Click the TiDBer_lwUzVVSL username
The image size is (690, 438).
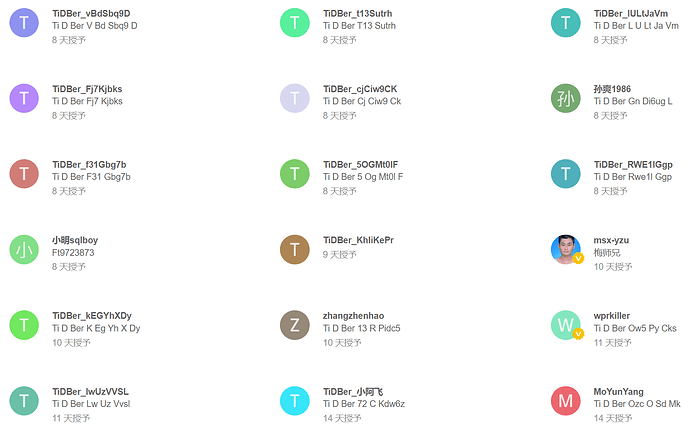[x=90, y=391]
